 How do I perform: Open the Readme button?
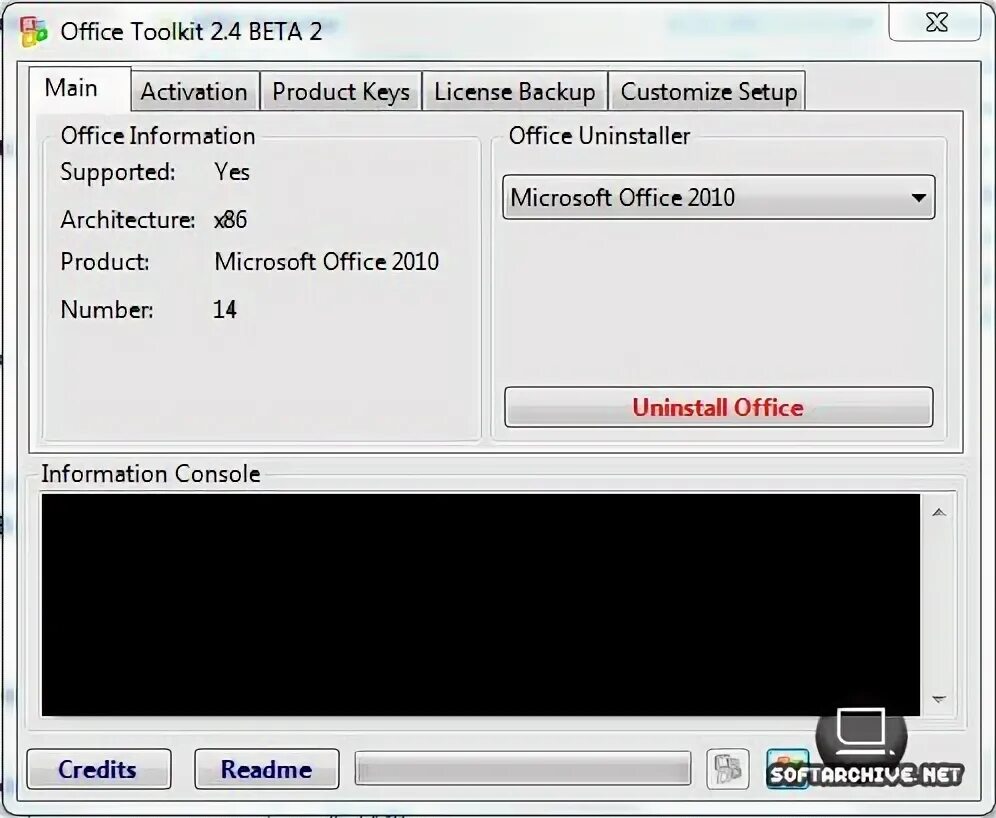pyautogui.click(x=266, y=769)
